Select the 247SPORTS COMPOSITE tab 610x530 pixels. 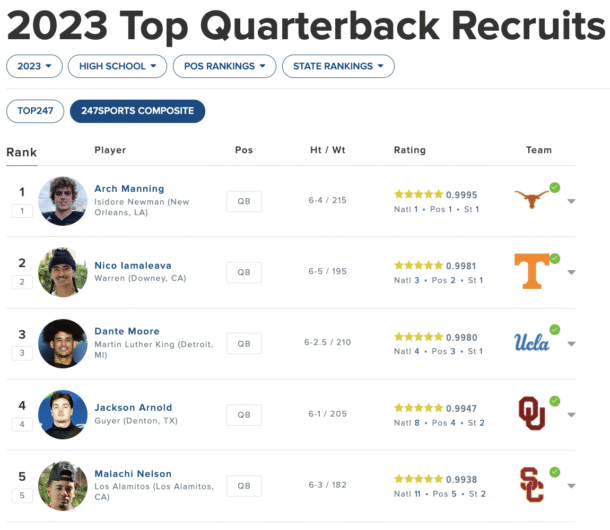pyautogui.click(x=137, y=111)
